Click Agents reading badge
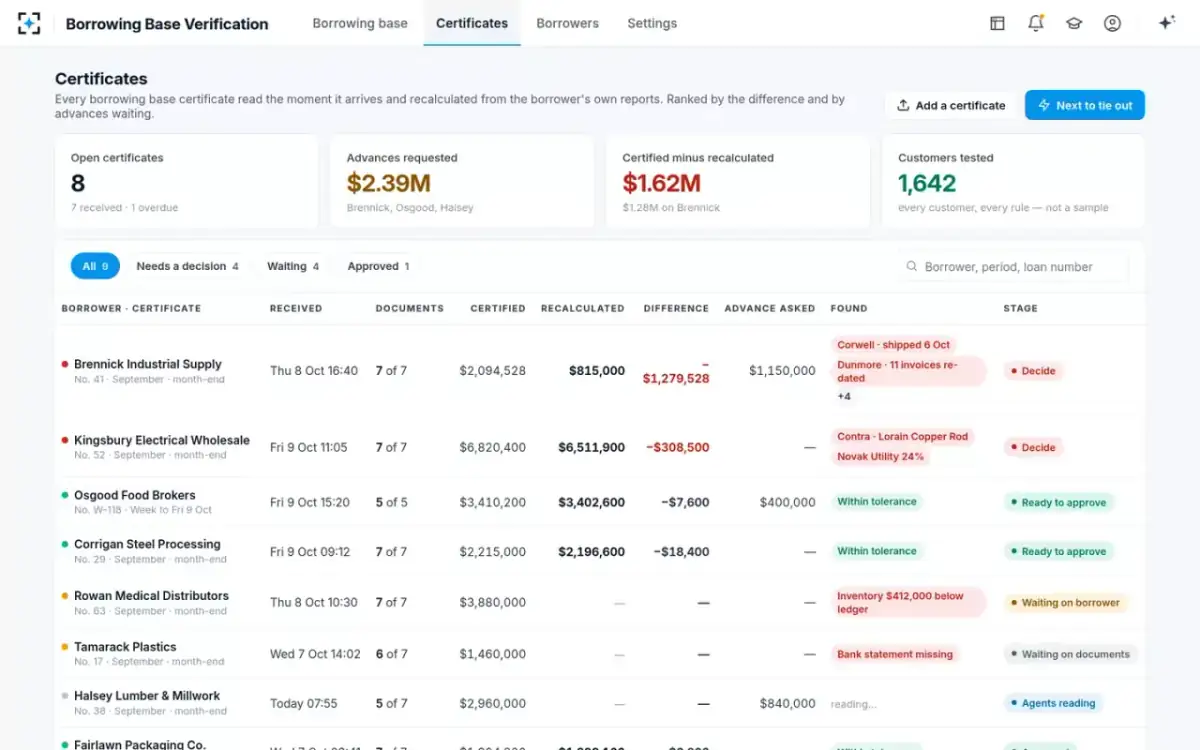This screenshot has height=750, width=1200. pos(1053,703)
